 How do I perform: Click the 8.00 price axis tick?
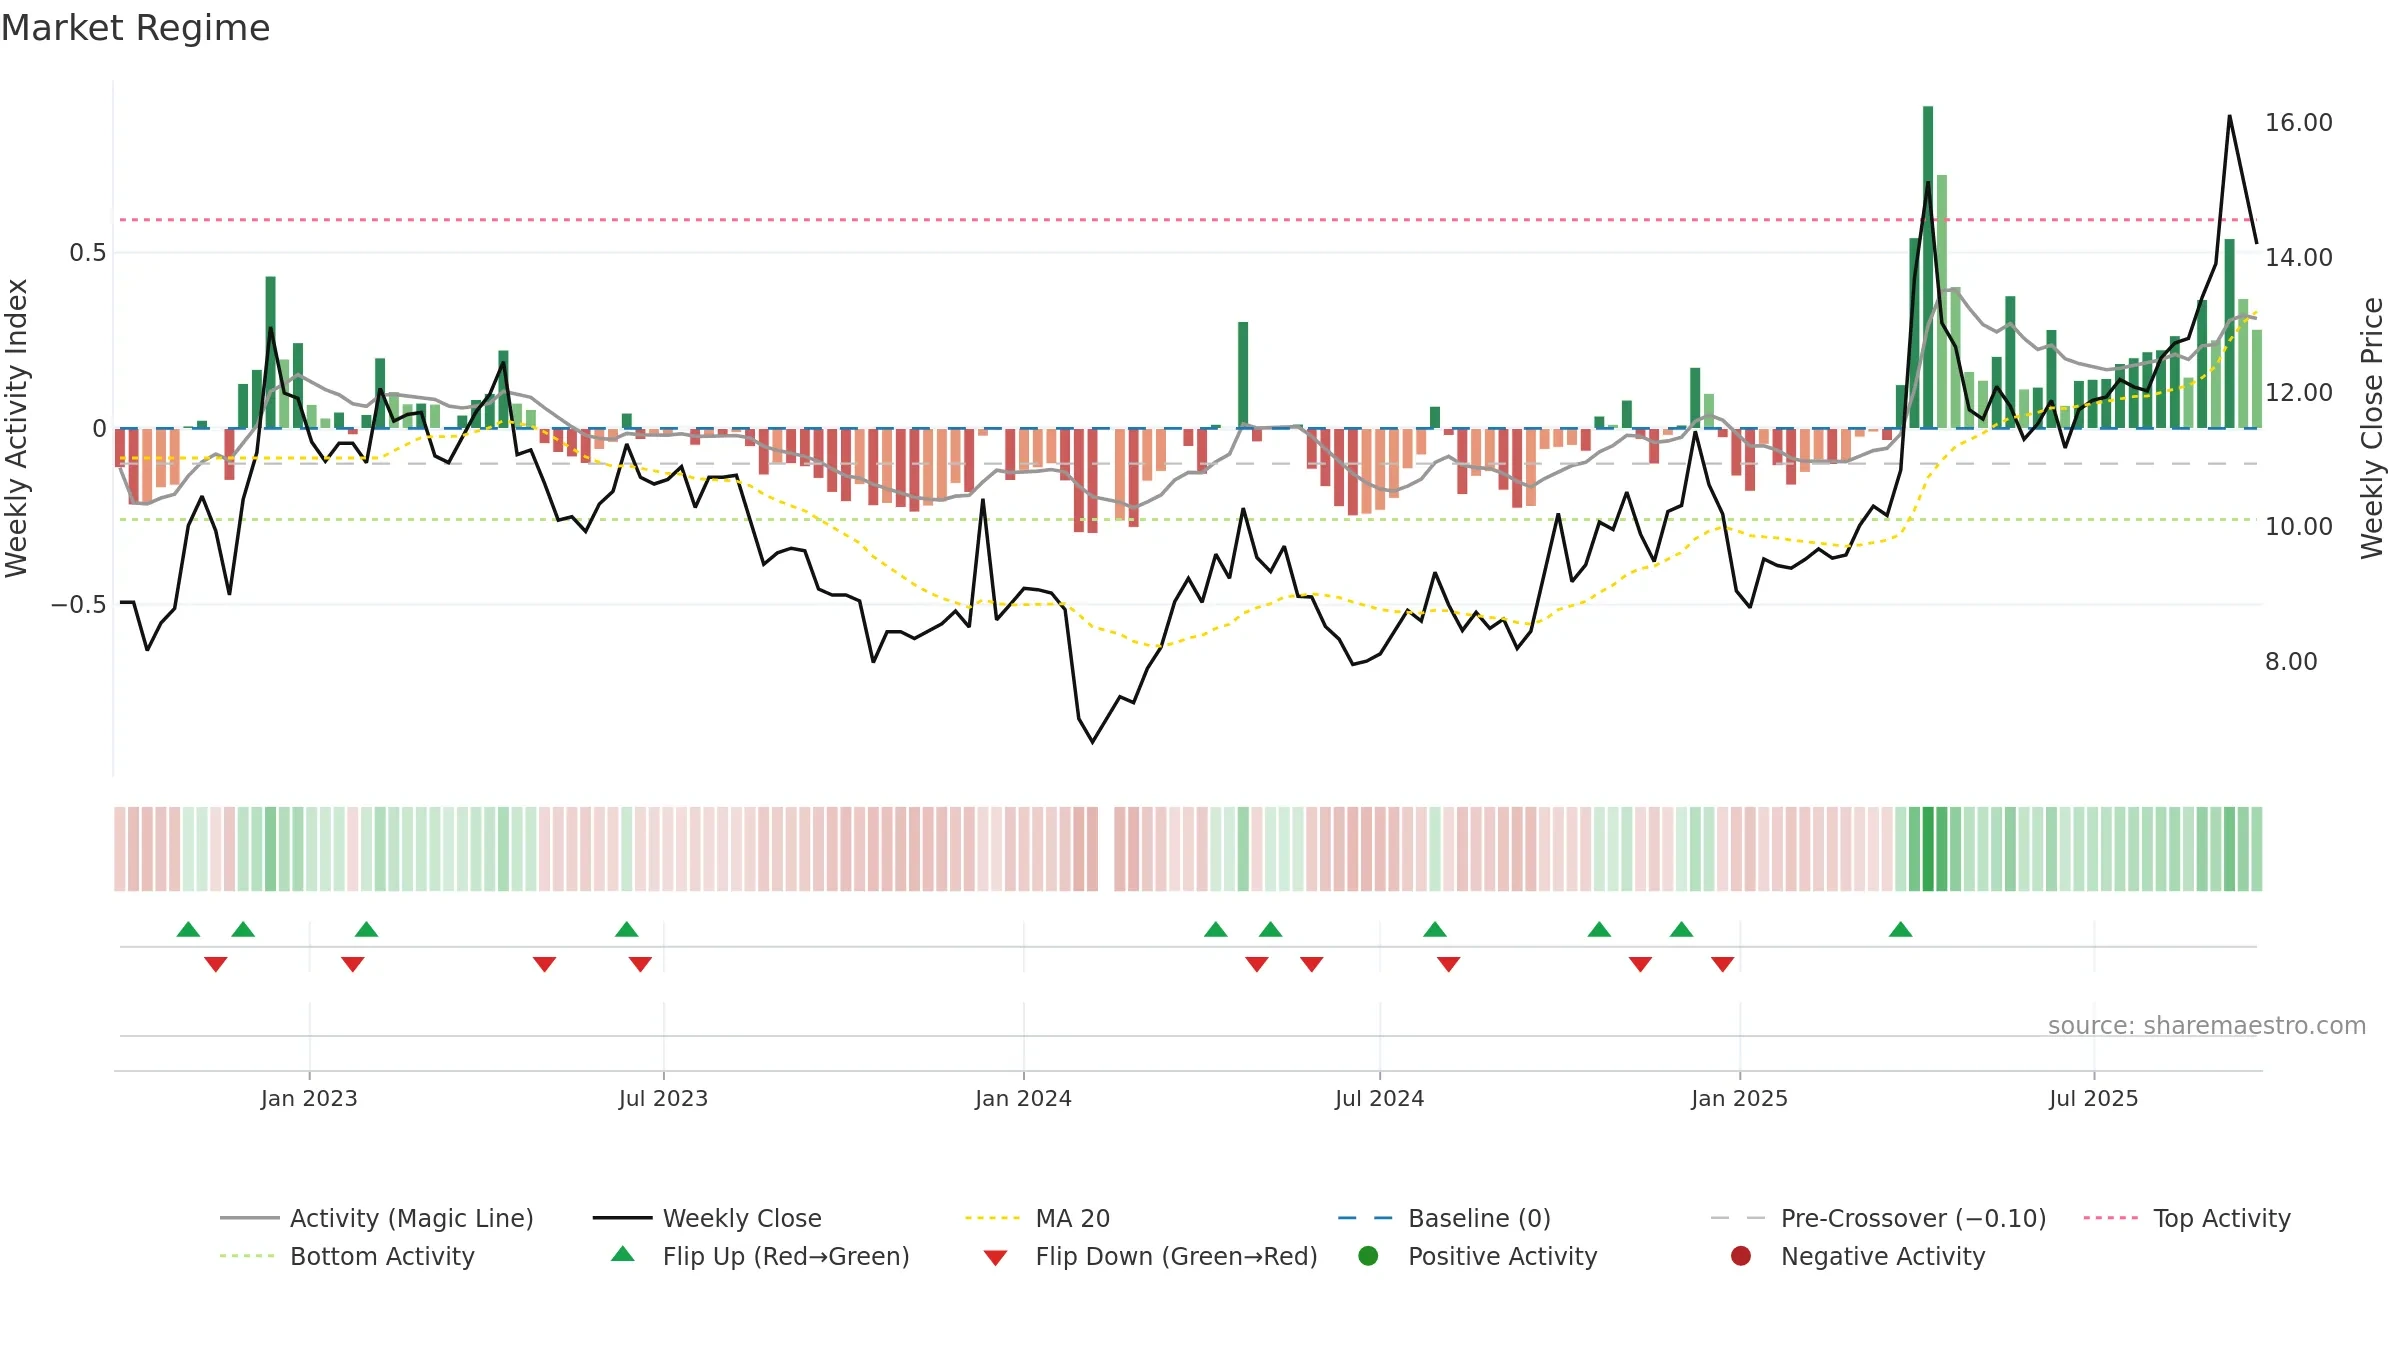[2291, 661]
